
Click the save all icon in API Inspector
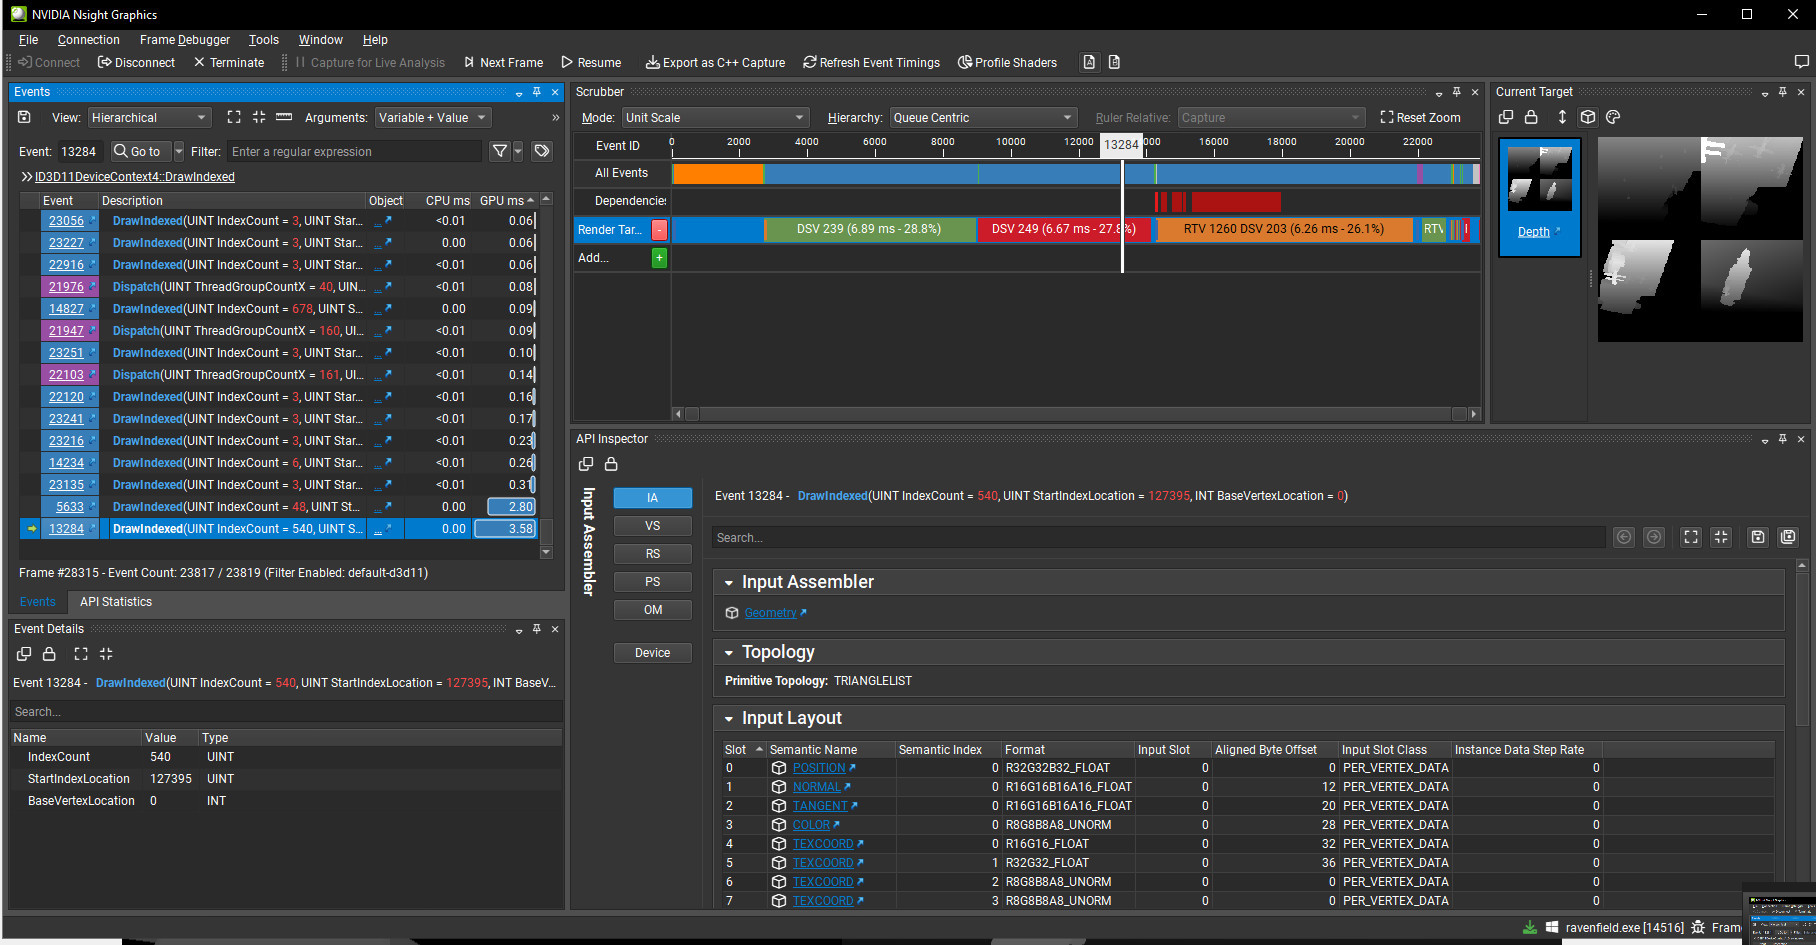point(1788,537)
